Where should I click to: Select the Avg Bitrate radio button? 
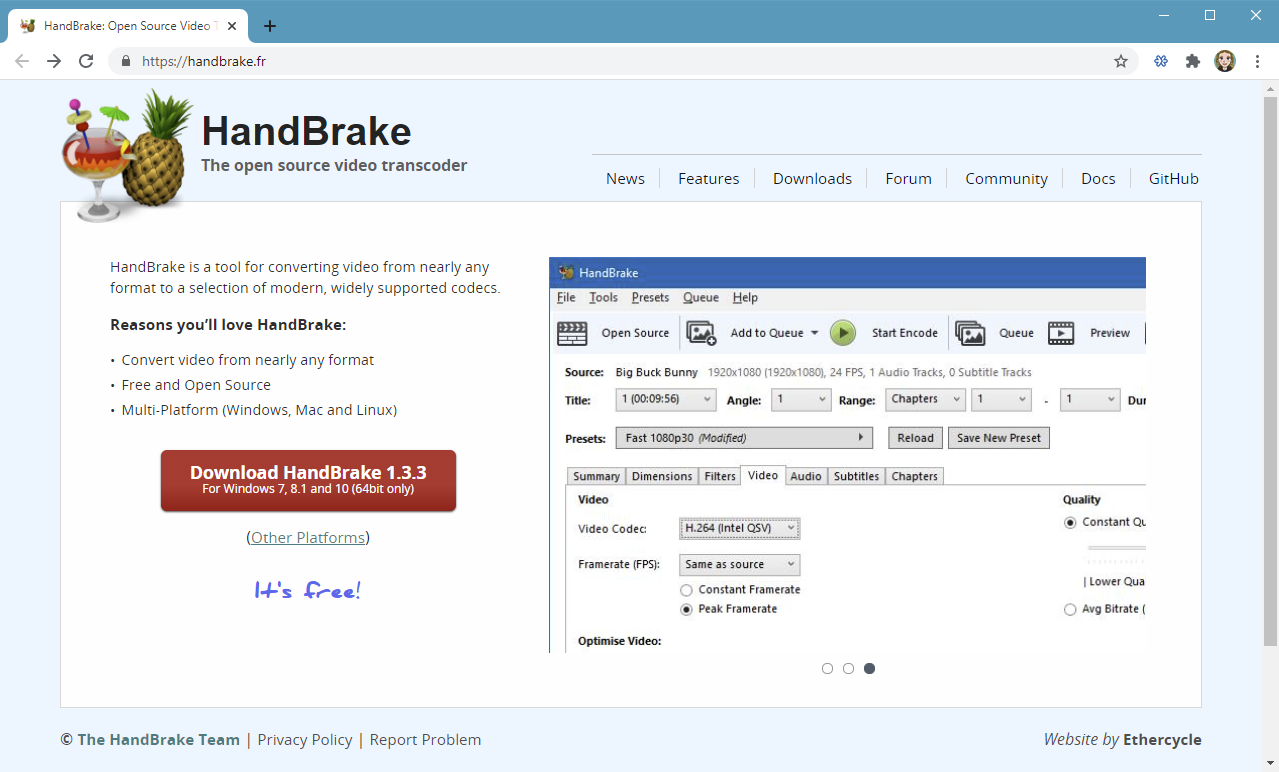click(1070, 609)
